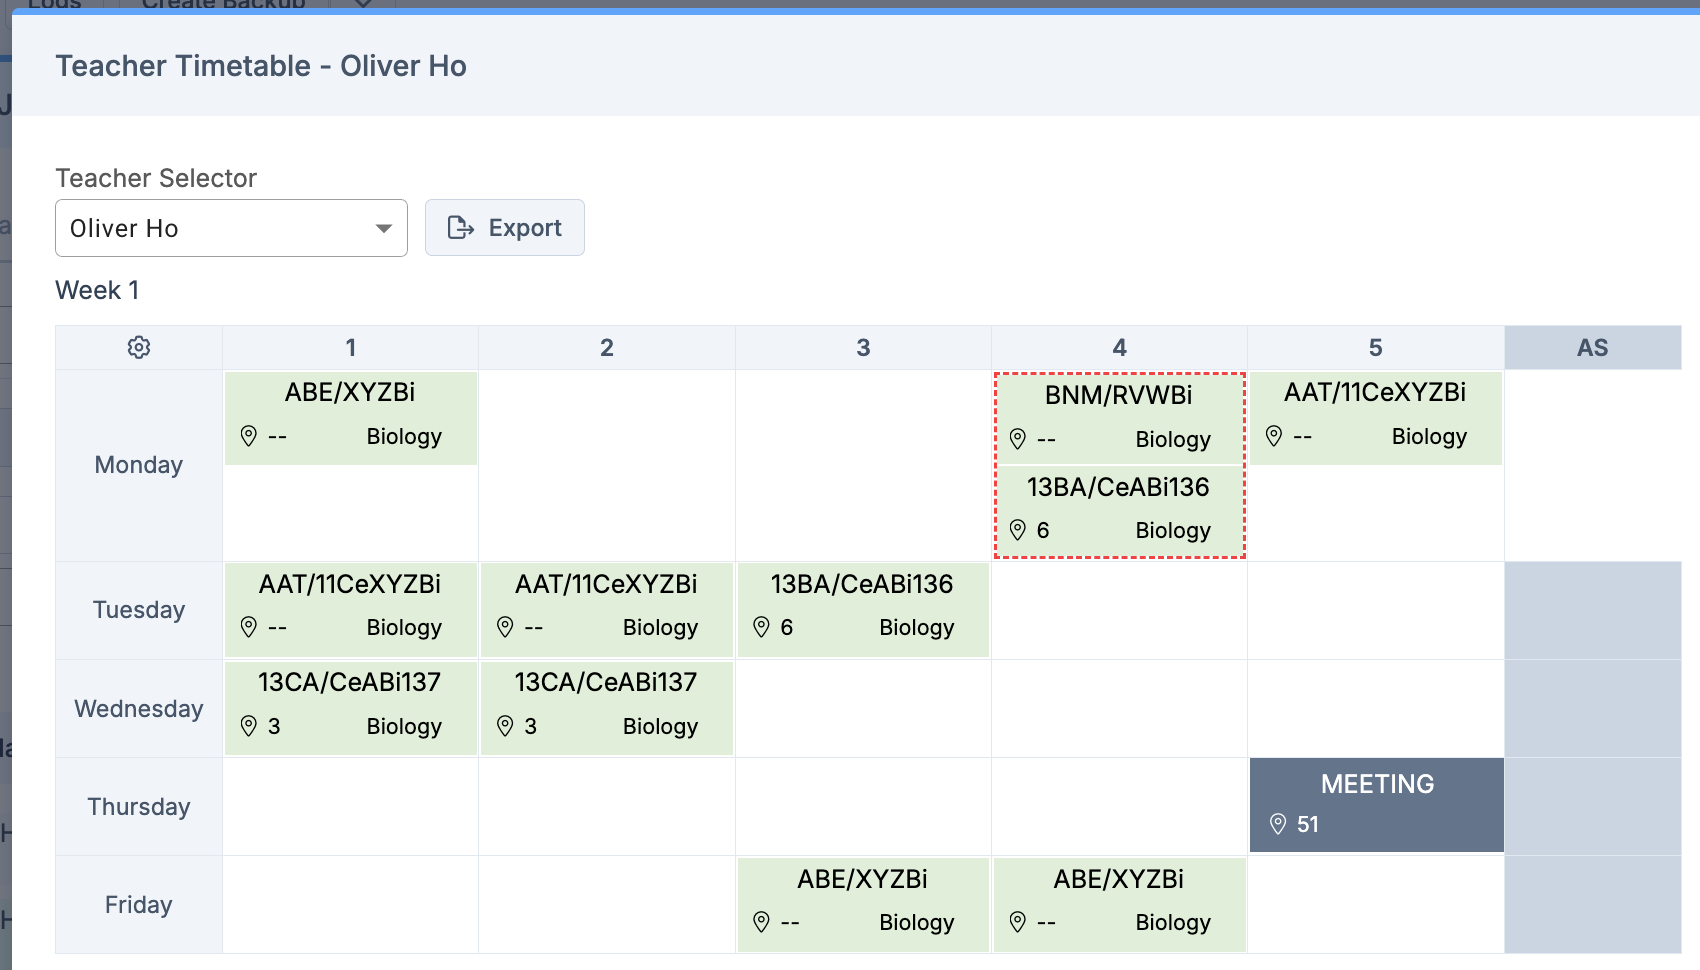The height and width of the screenshot is (970, 1700).
Task: Click location pin on Monday period 1 lesson
Action: click(249, 436)
